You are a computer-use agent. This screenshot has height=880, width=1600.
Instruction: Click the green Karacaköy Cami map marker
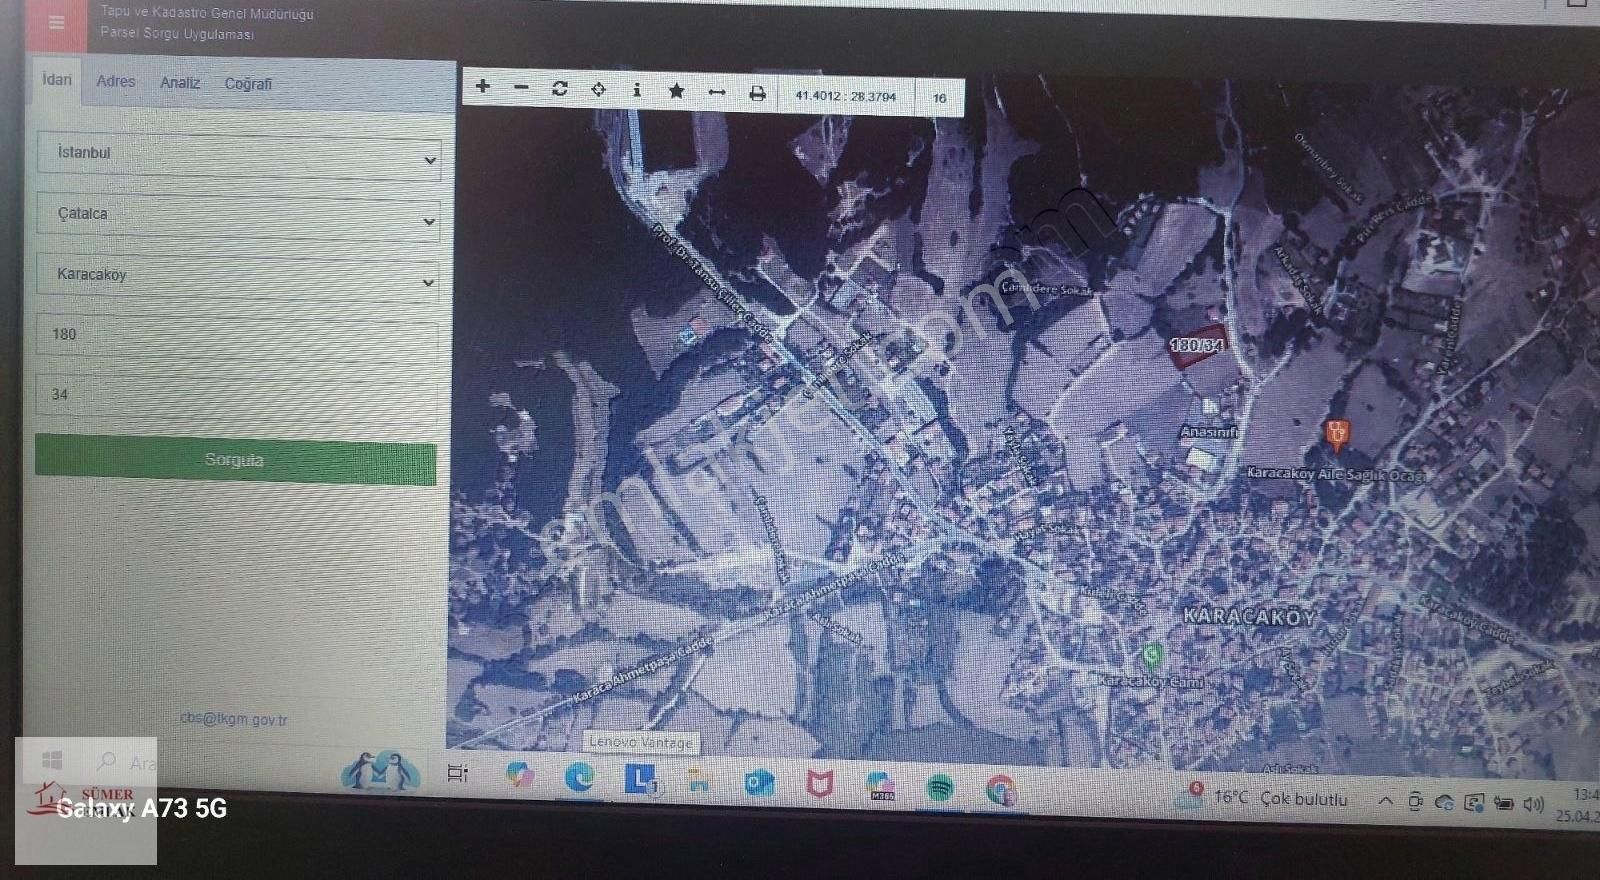[x=1152, y=656]
